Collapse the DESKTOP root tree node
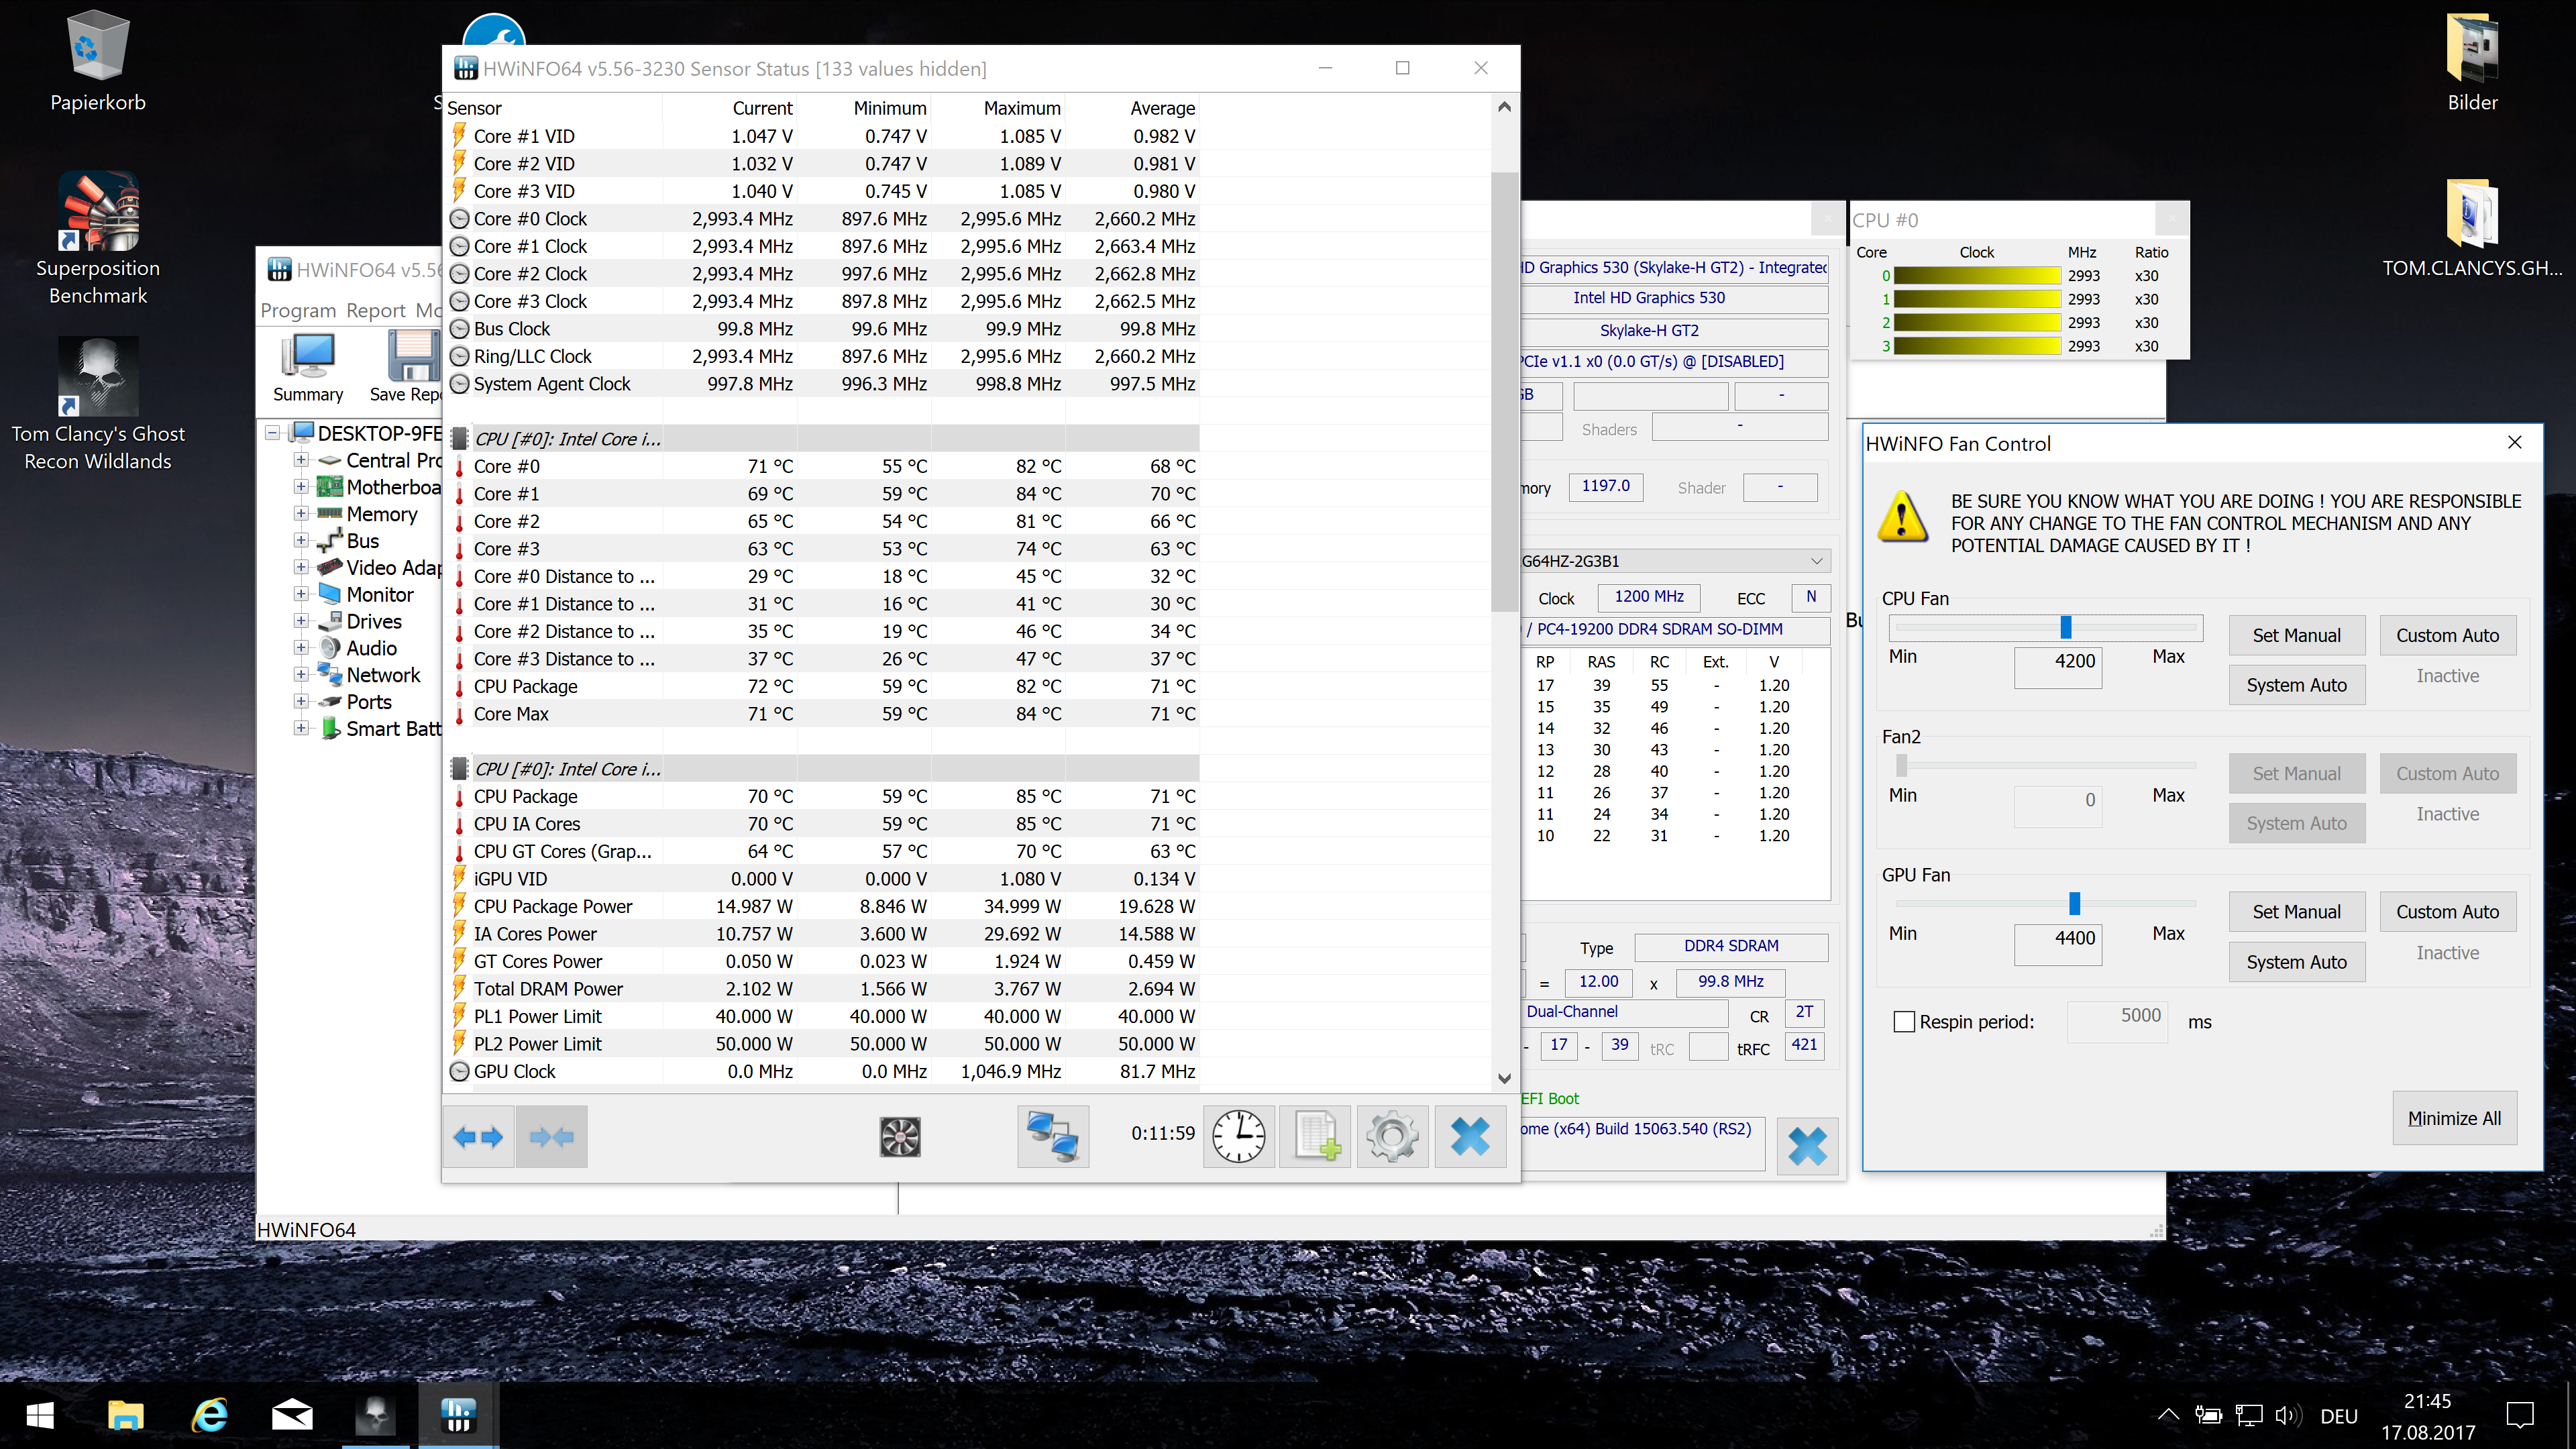The width and height of the screenshot is (2576, 1449). [272, 433]
